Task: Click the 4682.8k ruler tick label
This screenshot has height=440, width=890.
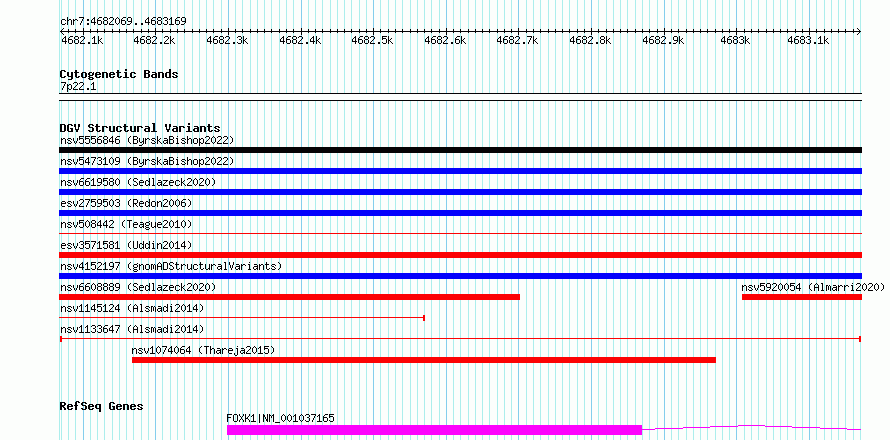Action: click(x=590, y=40)
